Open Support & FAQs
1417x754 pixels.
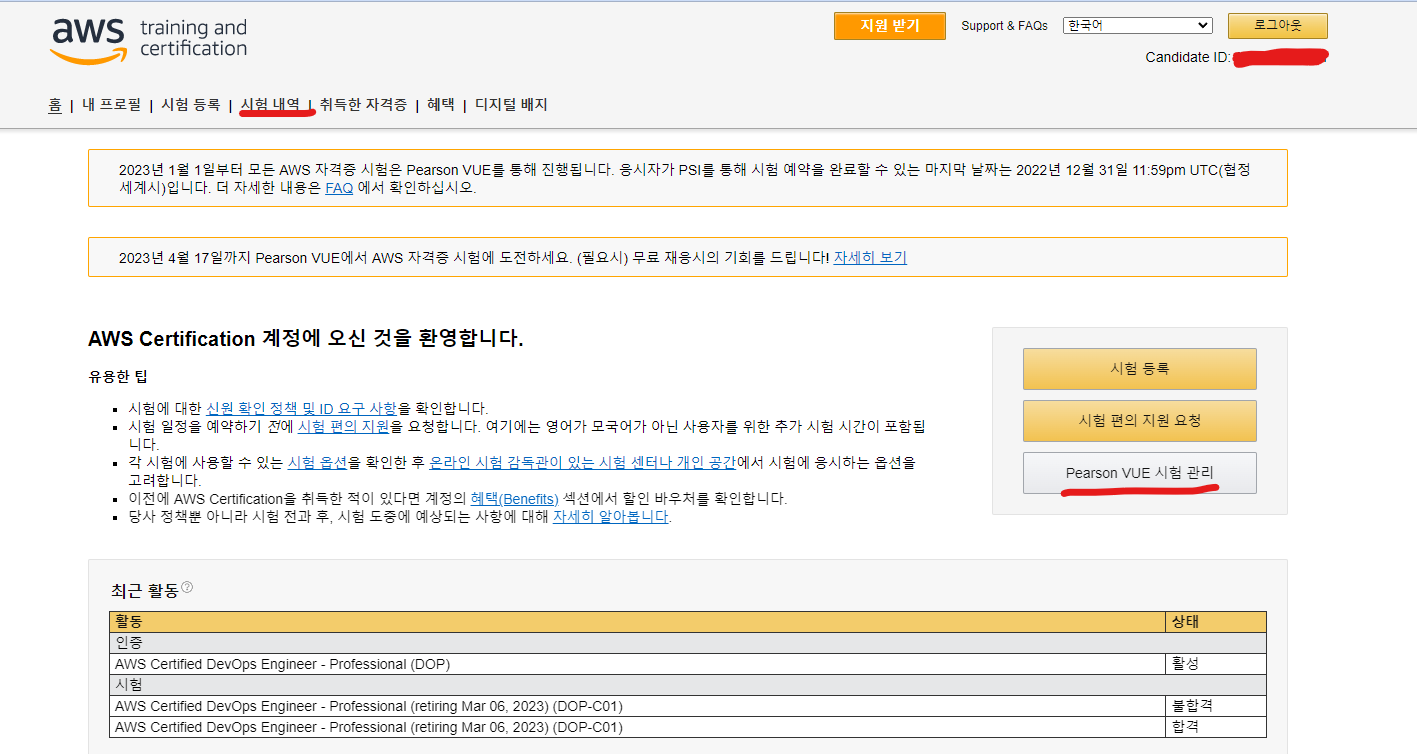pyautogui.click(x=1004, y=26)
